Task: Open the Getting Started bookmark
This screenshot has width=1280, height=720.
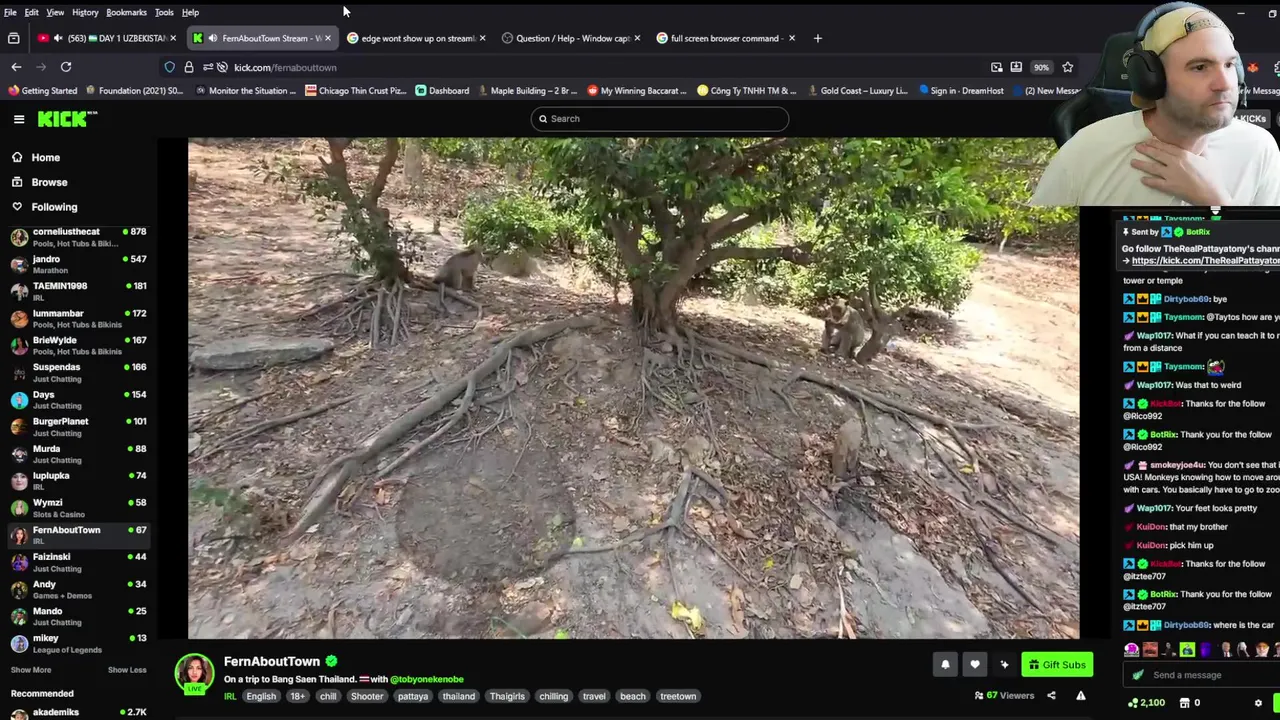Action: tap(42, 91)
